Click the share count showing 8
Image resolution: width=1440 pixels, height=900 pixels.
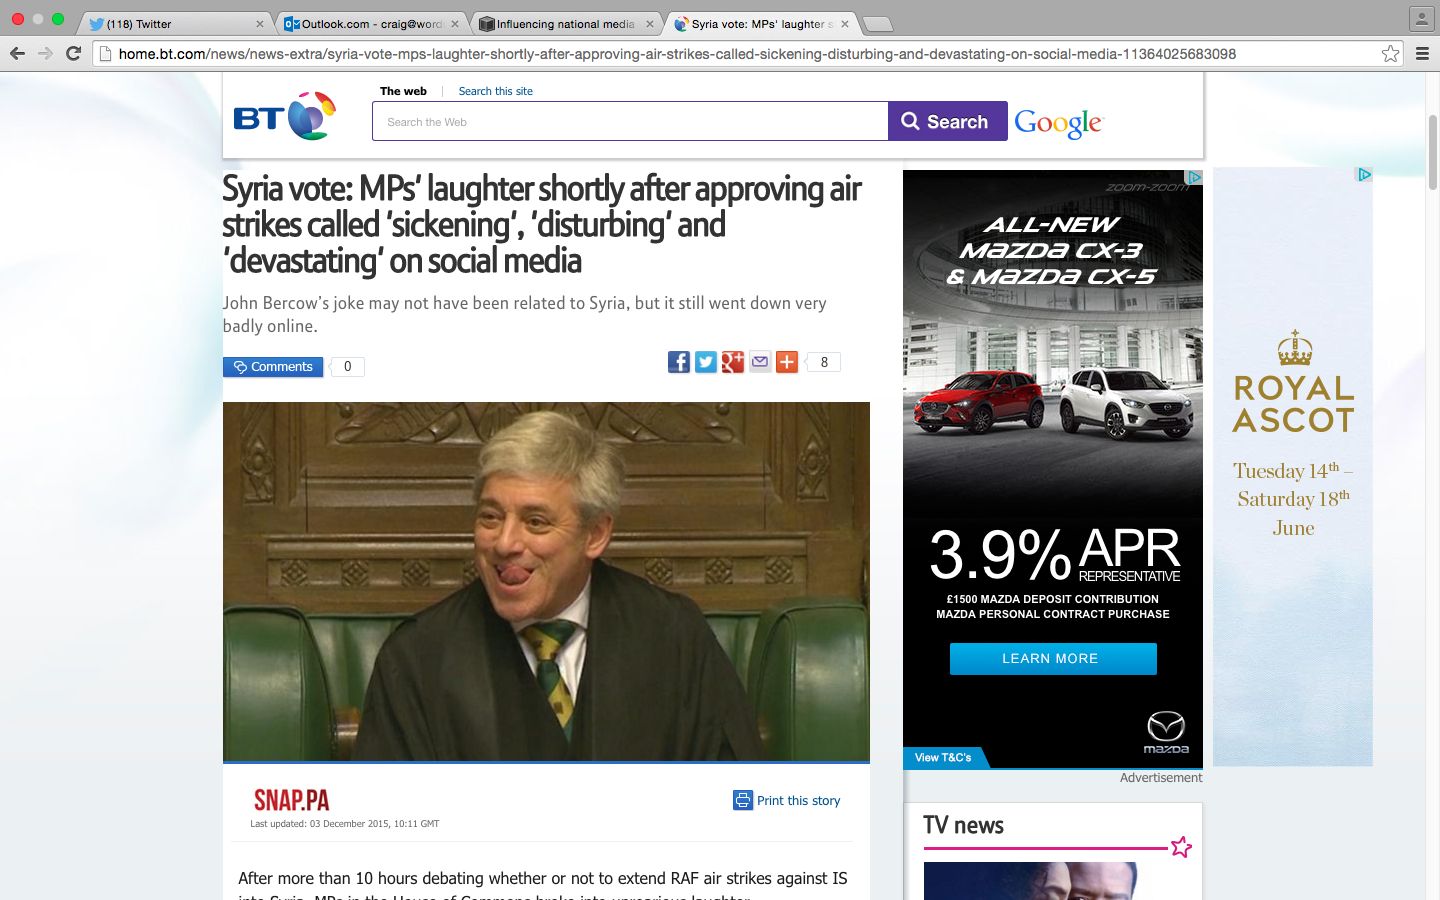(x=824, y=362)
